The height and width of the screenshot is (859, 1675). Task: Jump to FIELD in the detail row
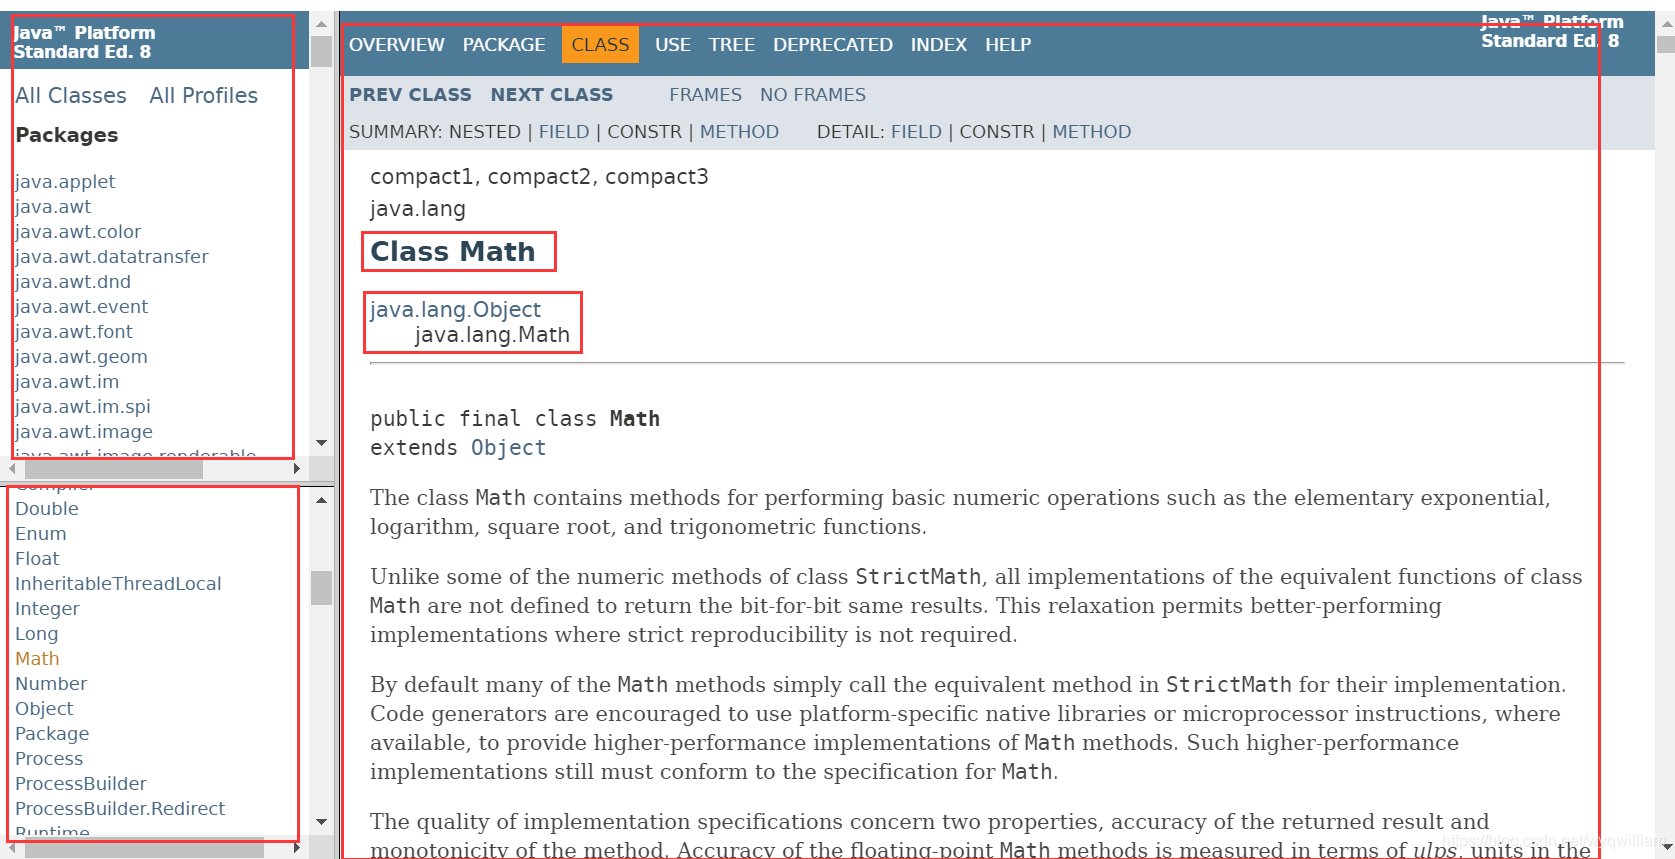pyautogui.click(x=916, y=132)
